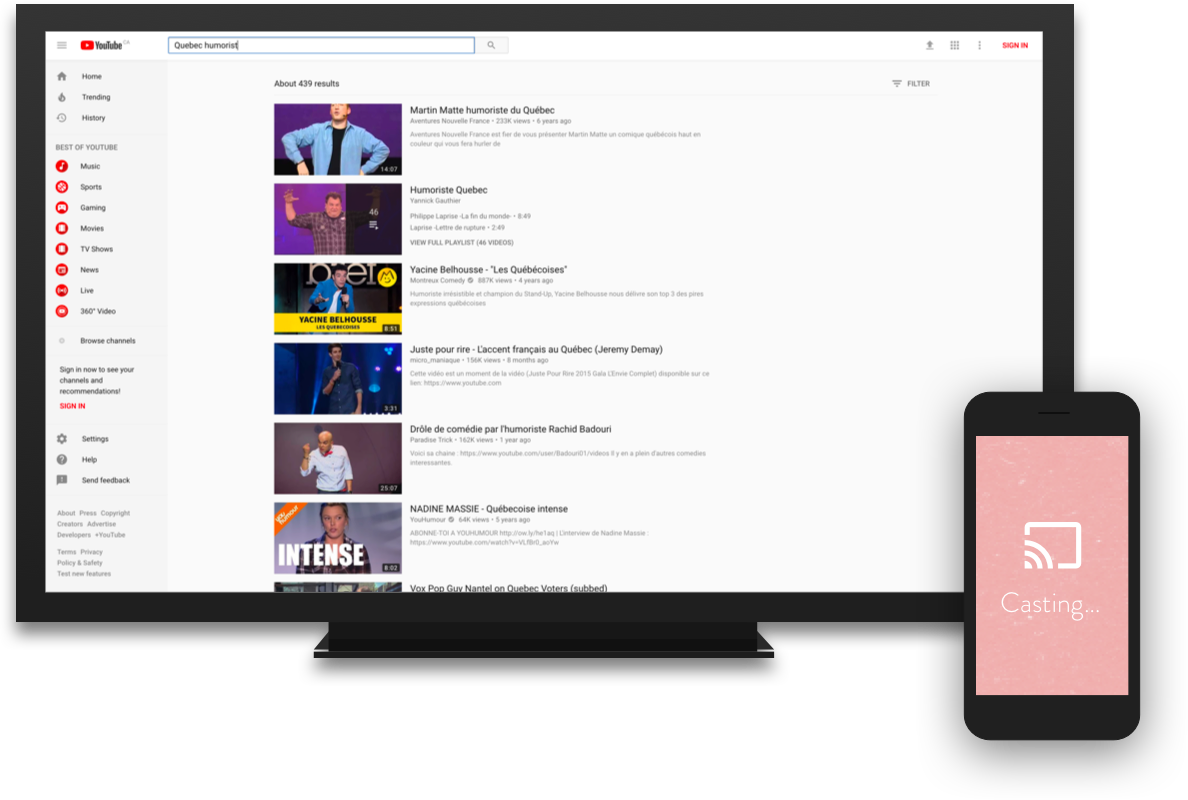The width and height of the screenshot is (1188, 800).
Task: Click Philippe Laprise -La fin du monde
Action: coord(471,217)
